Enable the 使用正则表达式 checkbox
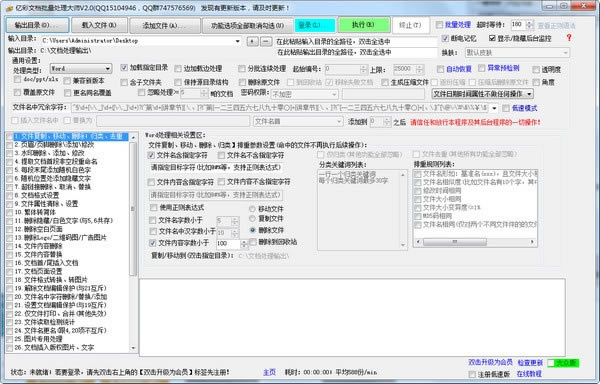Screen dimensions: 600x384 (153, 208)
